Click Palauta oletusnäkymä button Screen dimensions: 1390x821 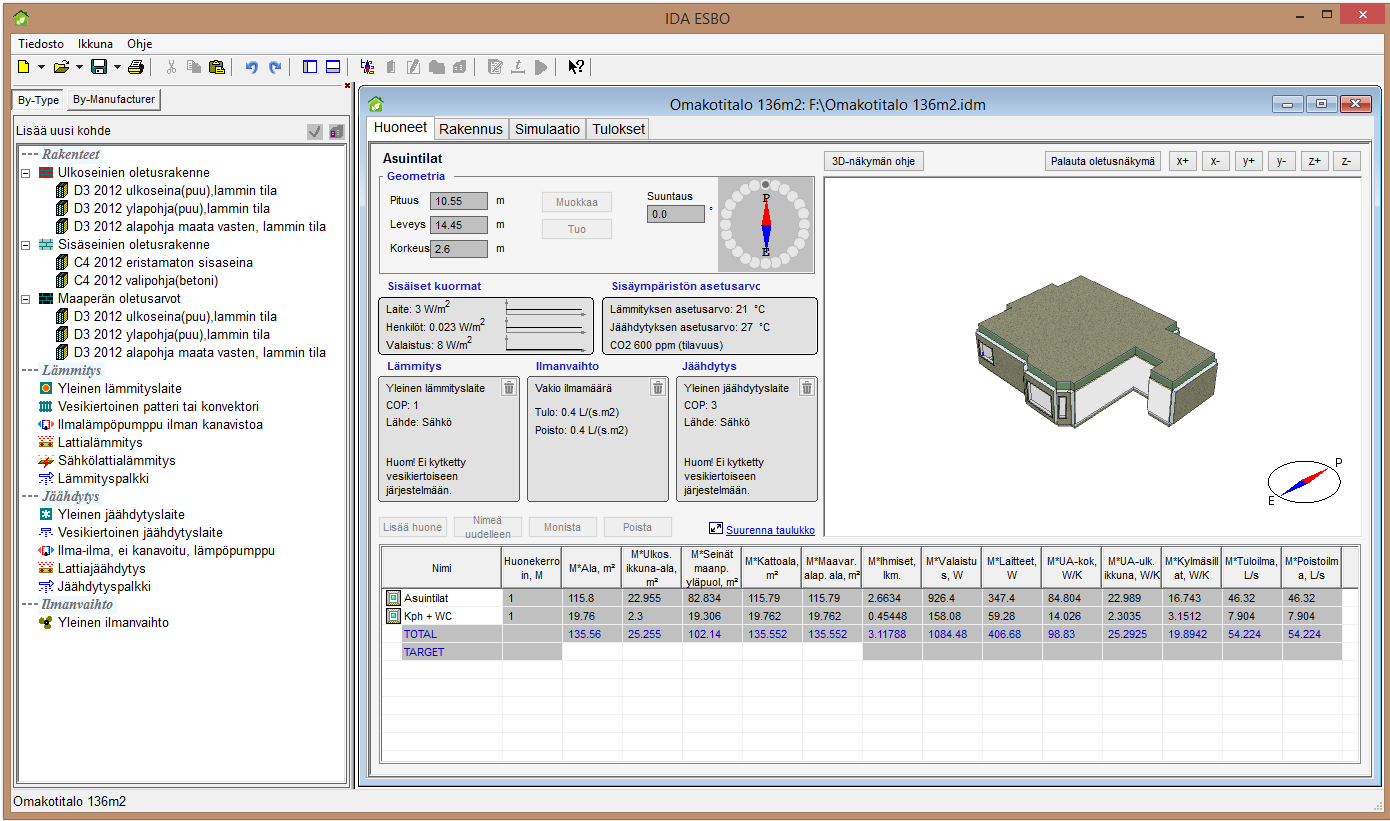(x=1103, y=161)
